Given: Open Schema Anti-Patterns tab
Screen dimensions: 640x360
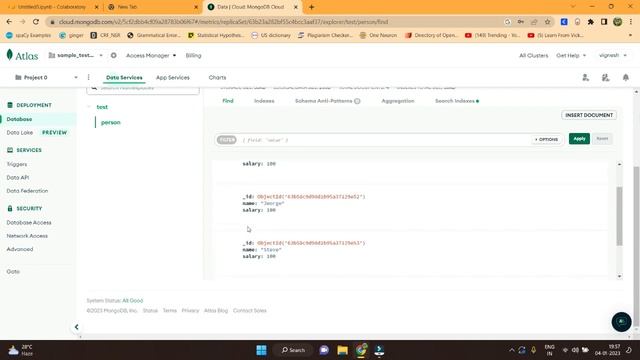Looking at the screenshot, I should tap(323, 101).
